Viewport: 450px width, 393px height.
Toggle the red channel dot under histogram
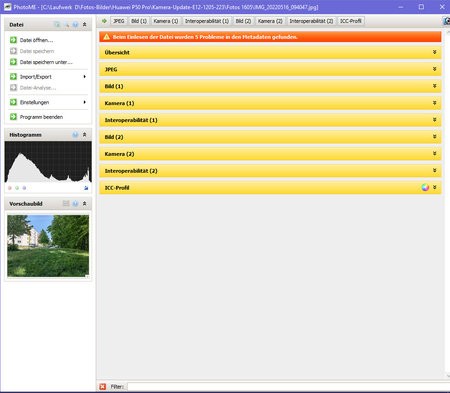10,188
